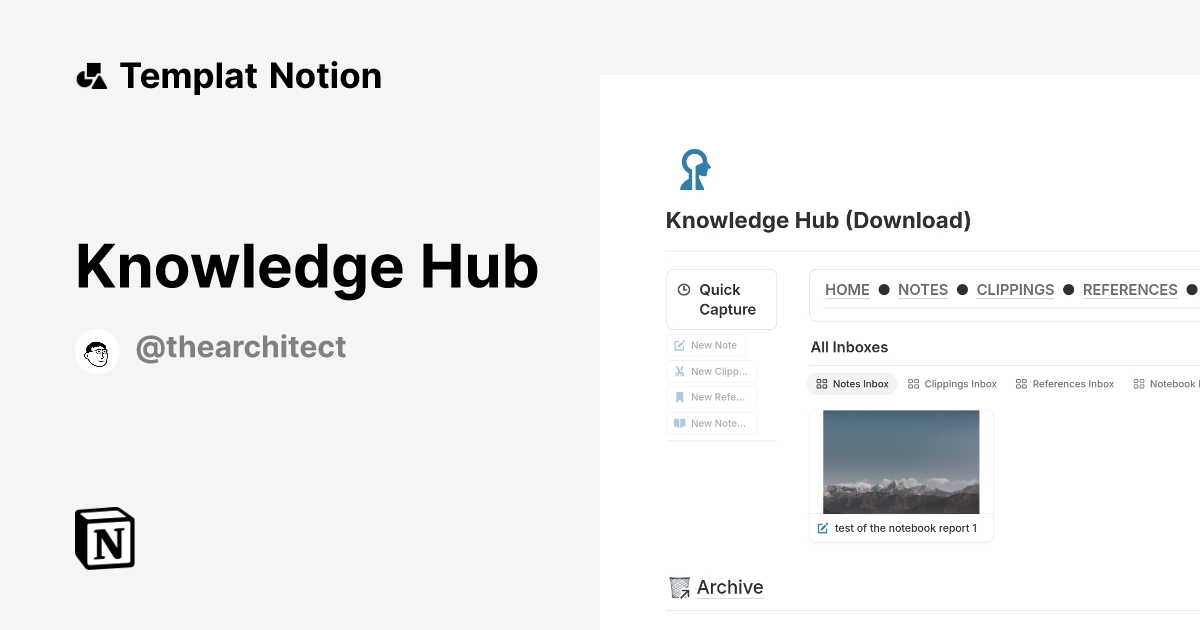Open the card titled test of the notebook report 1
Viewport: 1200px width, 630px height.
pos(905,527)
